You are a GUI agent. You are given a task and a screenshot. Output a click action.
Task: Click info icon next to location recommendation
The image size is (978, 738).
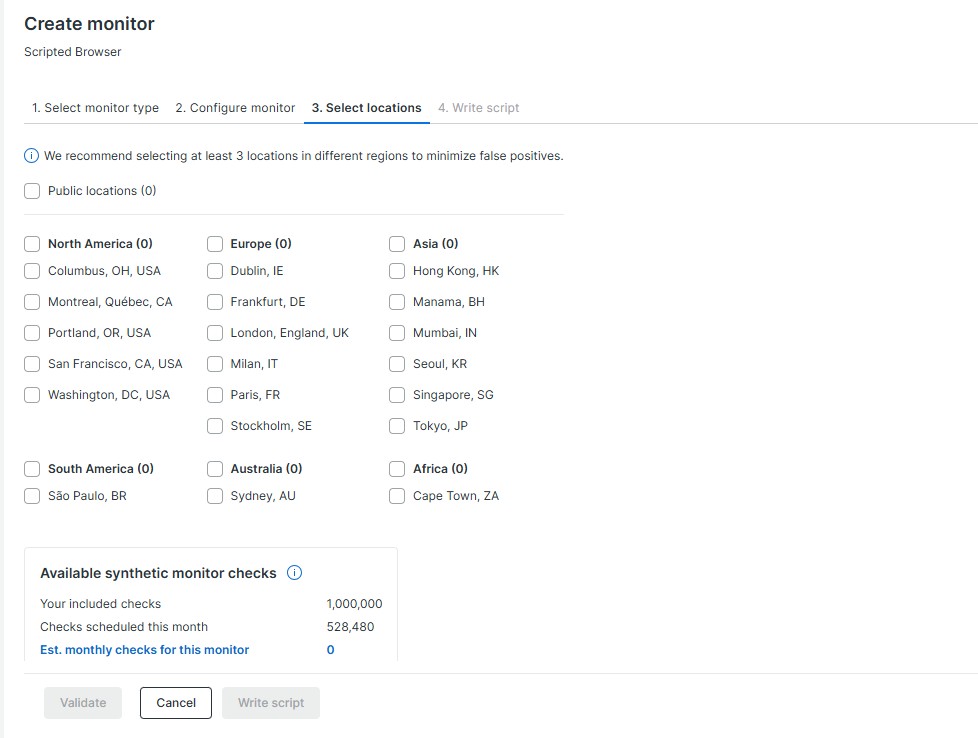click(x=32, y=156)
